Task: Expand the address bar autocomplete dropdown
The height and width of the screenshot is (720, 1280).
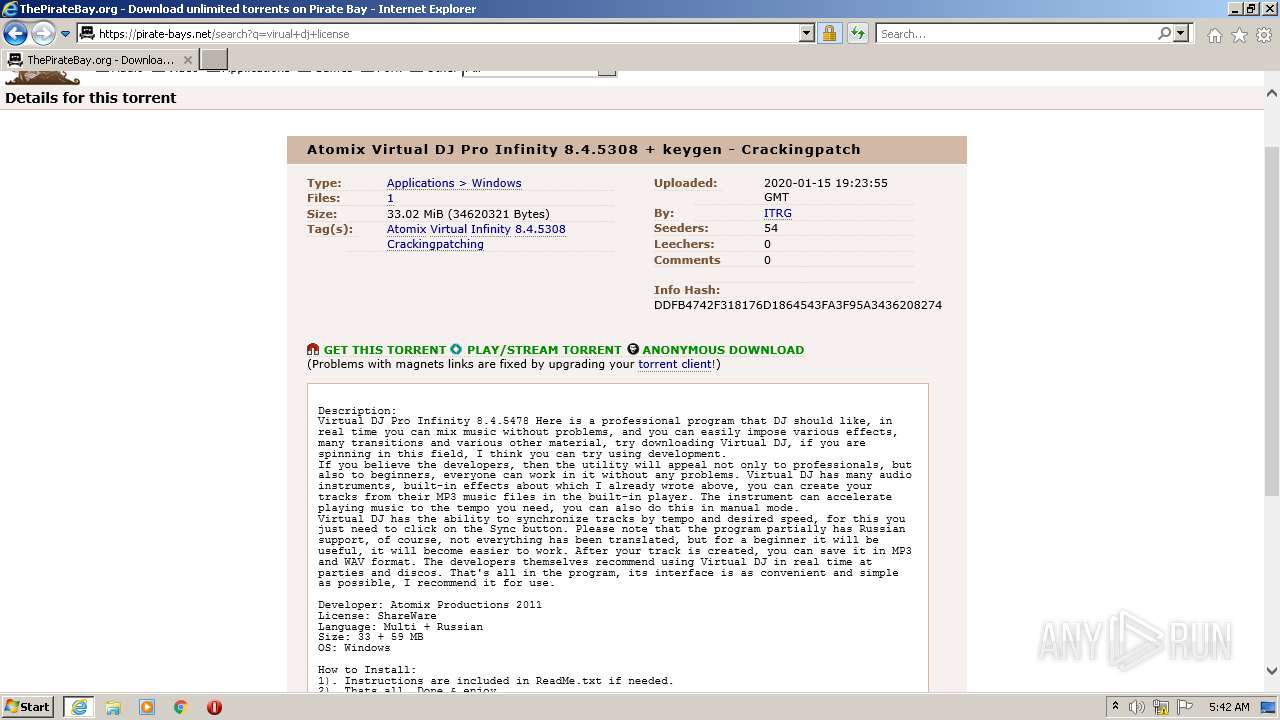Action: (807, 33)
